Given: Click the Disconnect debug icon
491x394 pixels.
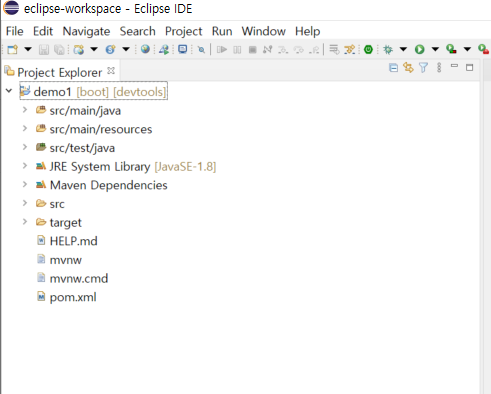Looking at the screenshot, I should (267, 50).
